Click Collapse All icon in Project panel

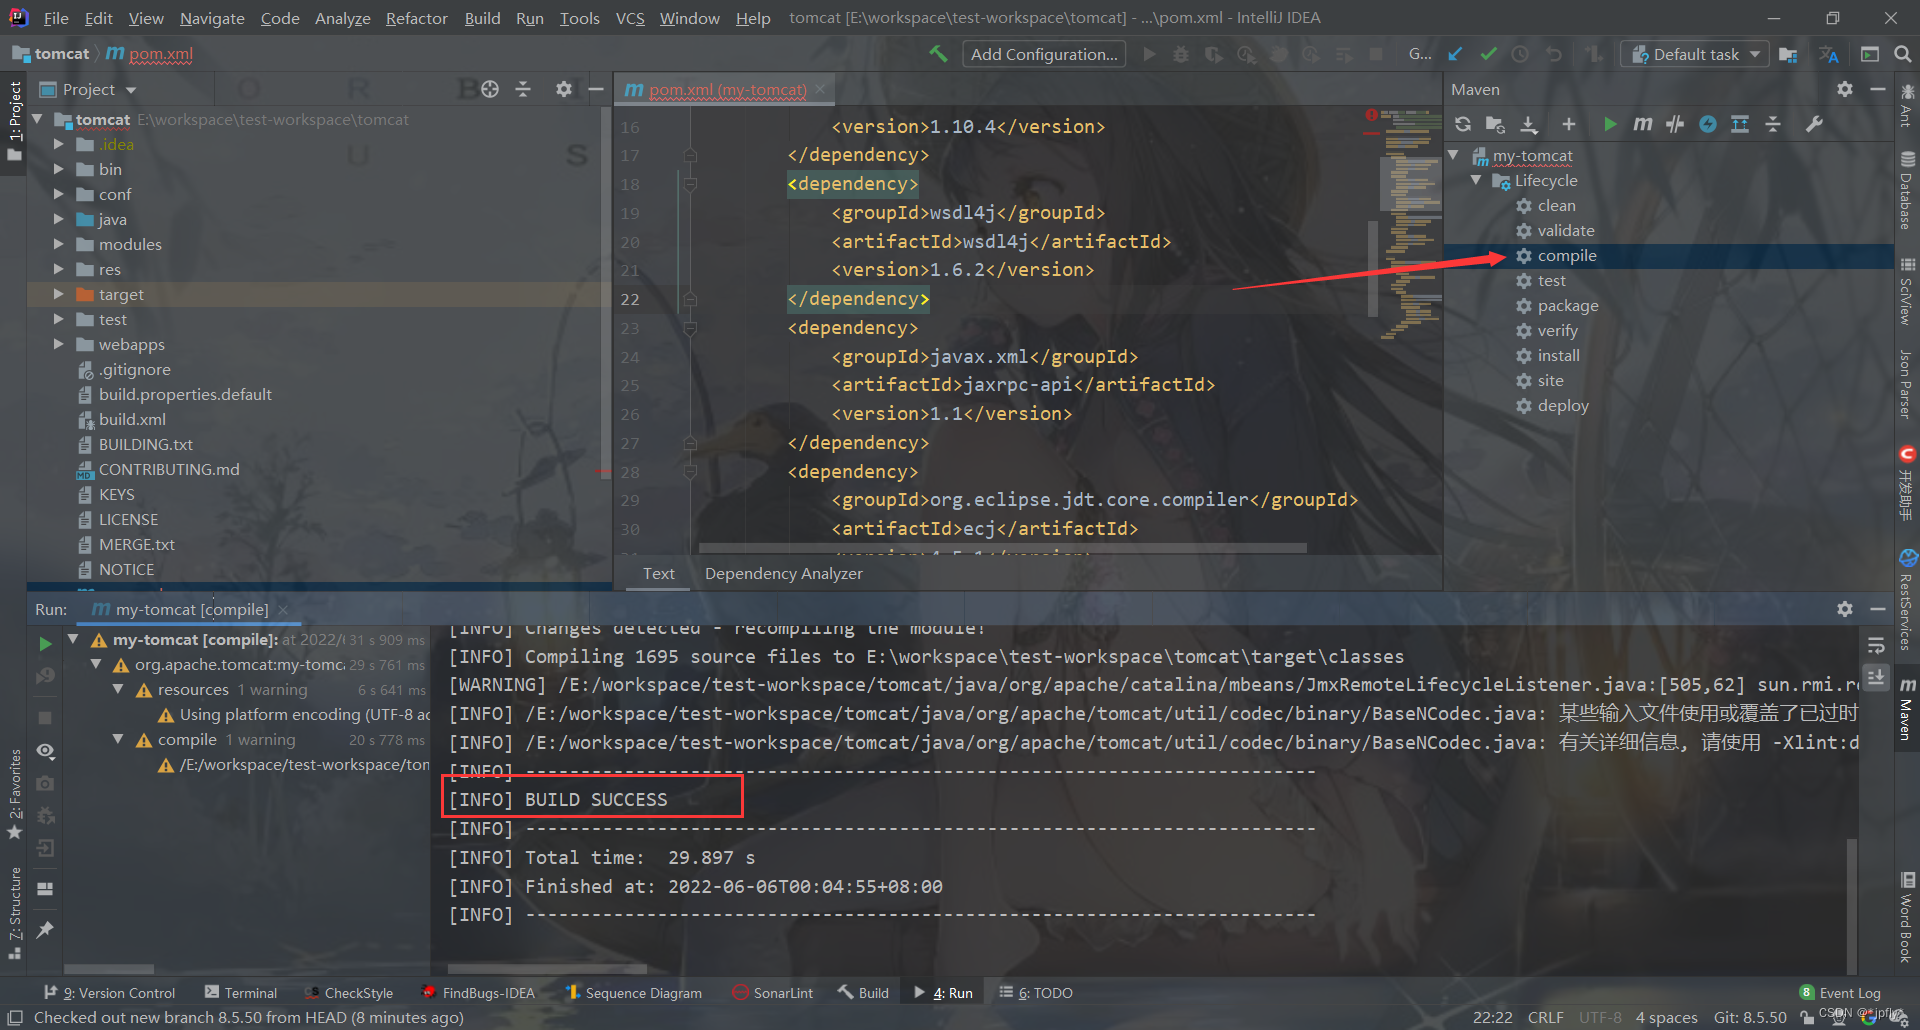point(523,89)
